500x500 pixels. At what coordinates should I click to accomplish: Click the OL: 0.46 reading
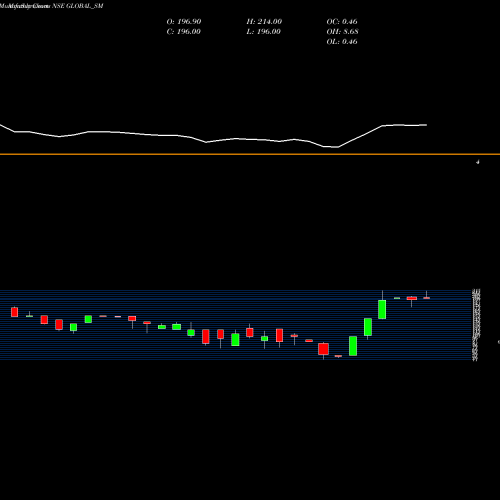point(342,42)
